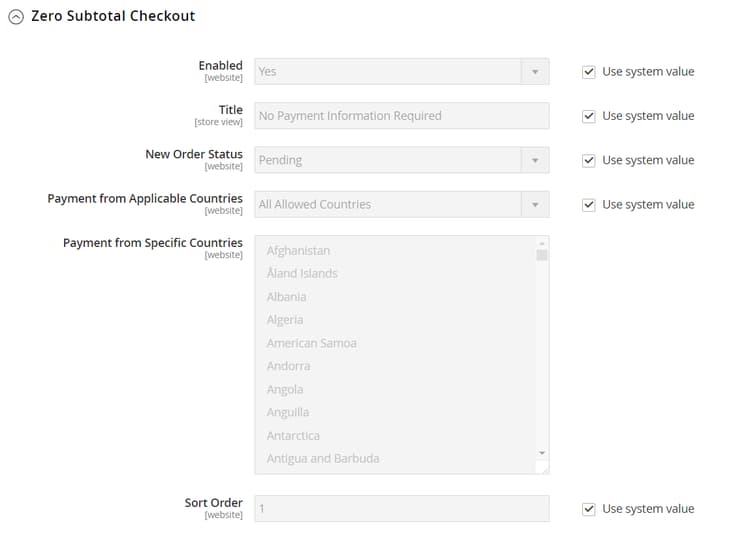This screenshot has height=535, width=750.
Task: Toggle Use system value for New Order Status
Action: click(x=589, y=160)
